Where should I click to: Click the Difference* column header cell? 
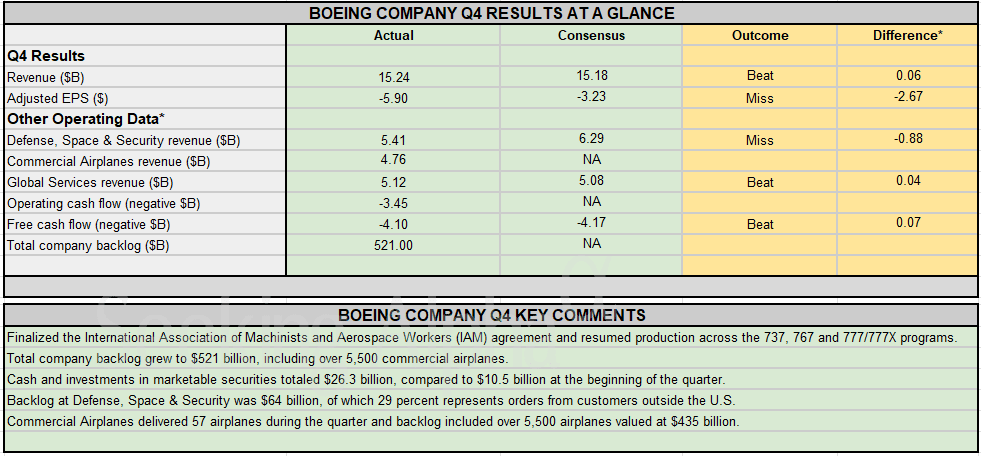pos(907,35)
